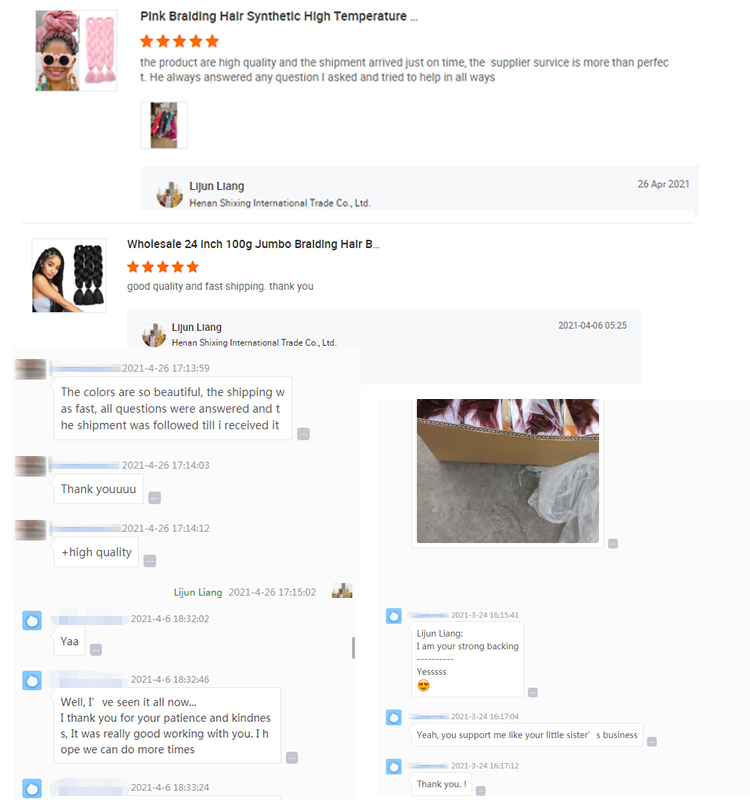Open the black jumbo braiding hair thumbnail
The height and width of the screenshot is (800, 750).
[69, 276]
